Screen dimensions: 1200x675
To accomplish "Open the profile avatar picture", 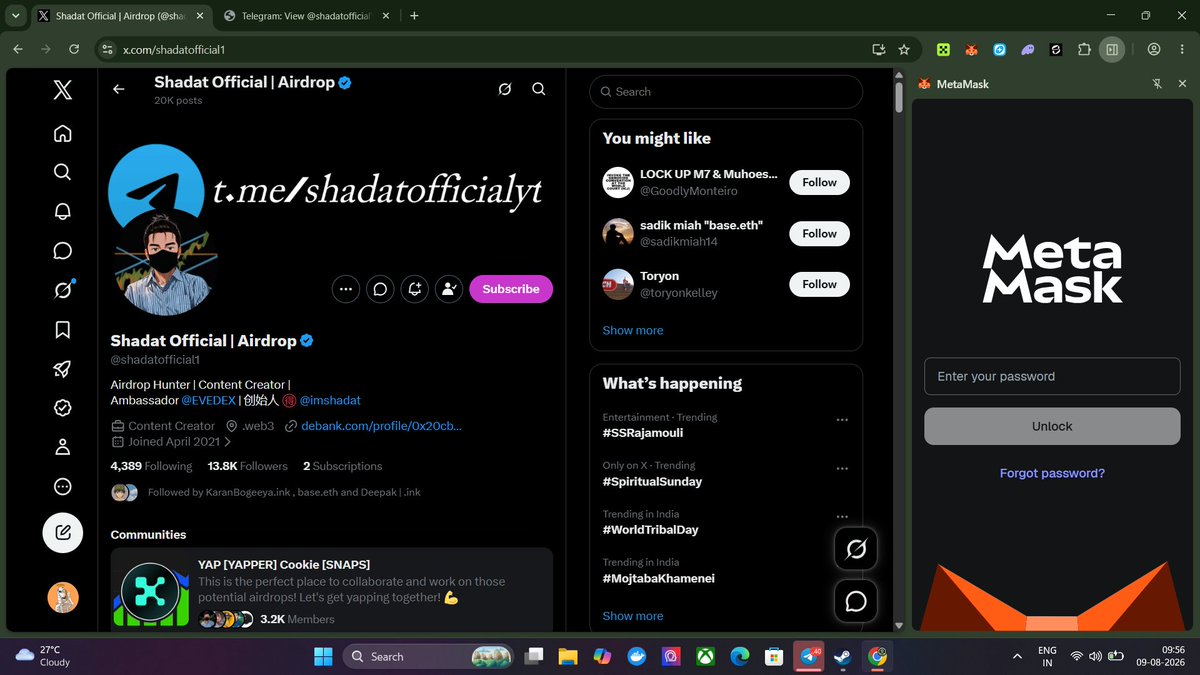I will [166, 264].
